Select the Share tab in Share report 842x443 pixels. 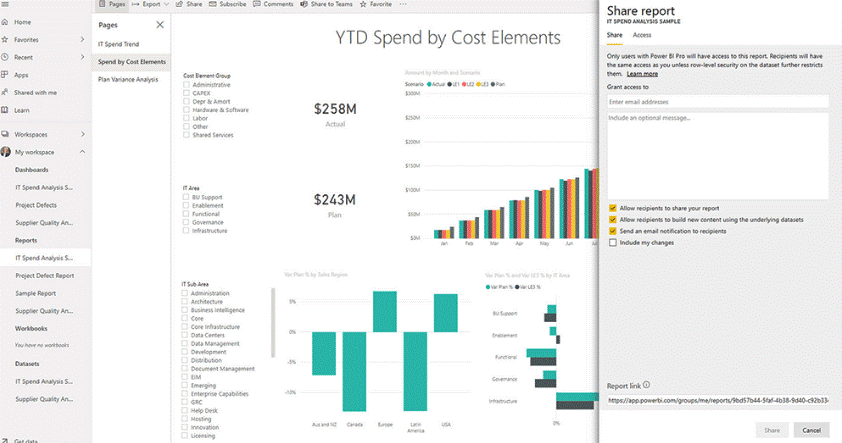click(614, 35)
